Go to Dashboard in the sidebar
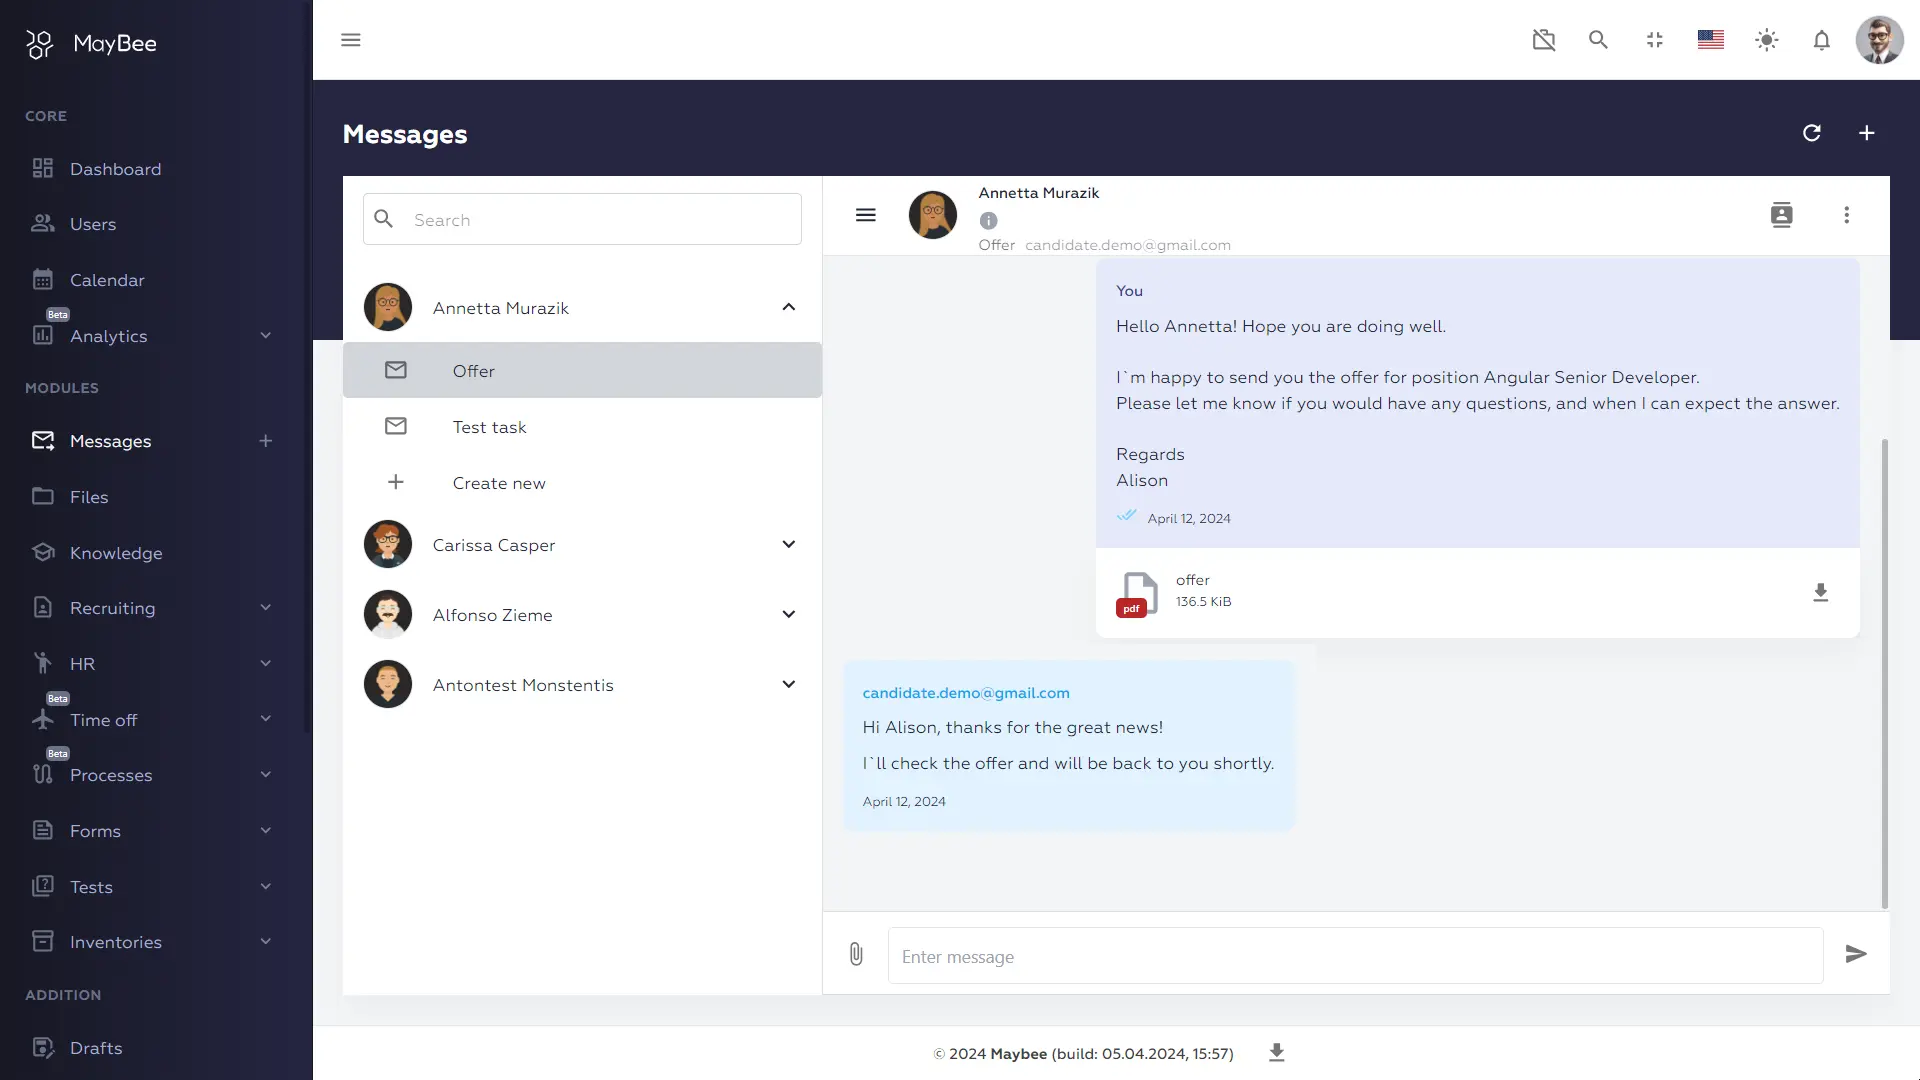 (115, 169)
